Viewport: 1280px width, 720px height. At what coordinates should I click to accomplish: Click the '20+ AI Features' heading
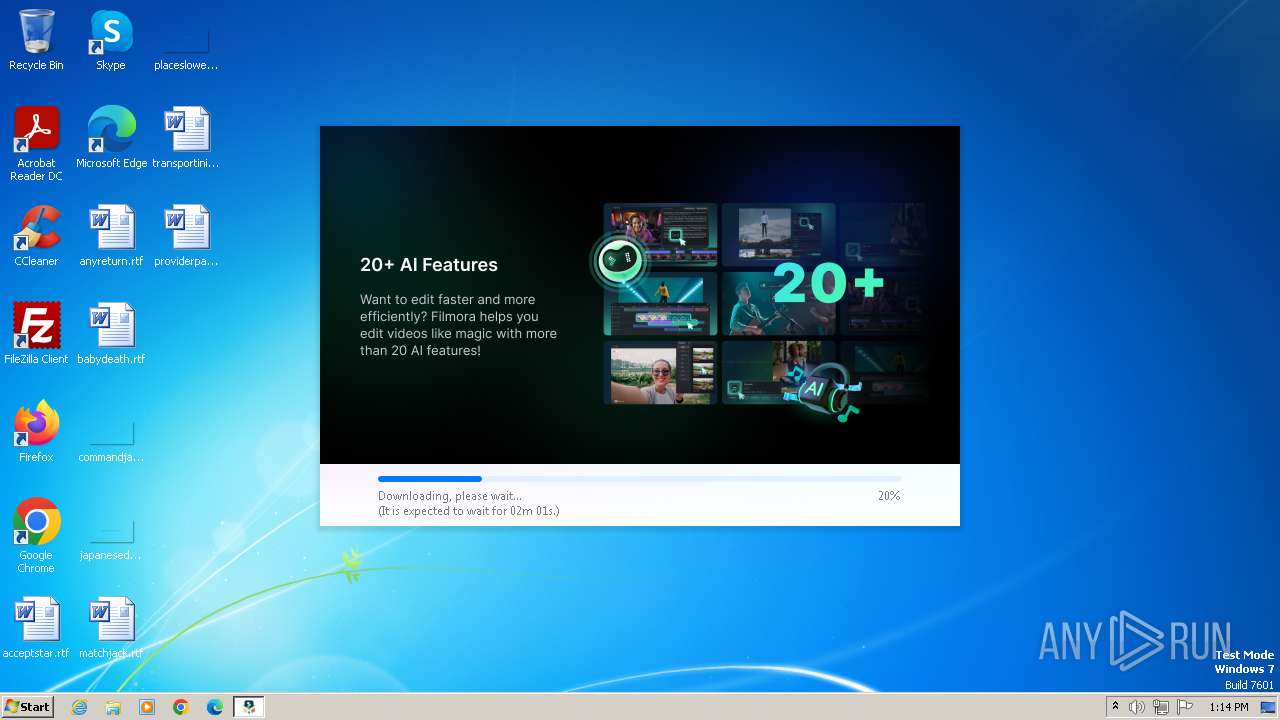pyautogui.click(x=429, y=265)
